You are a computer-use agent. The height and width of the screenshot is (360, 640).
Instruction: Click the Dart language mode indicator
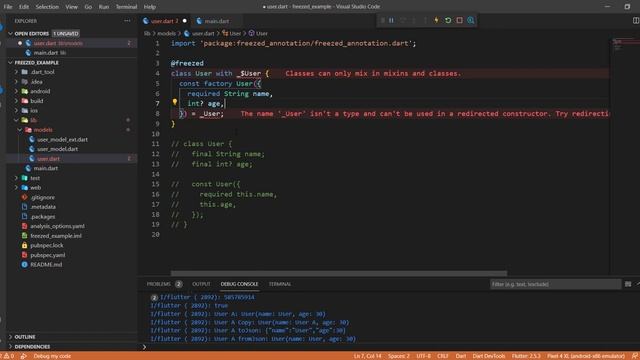(x=460, y=356)
